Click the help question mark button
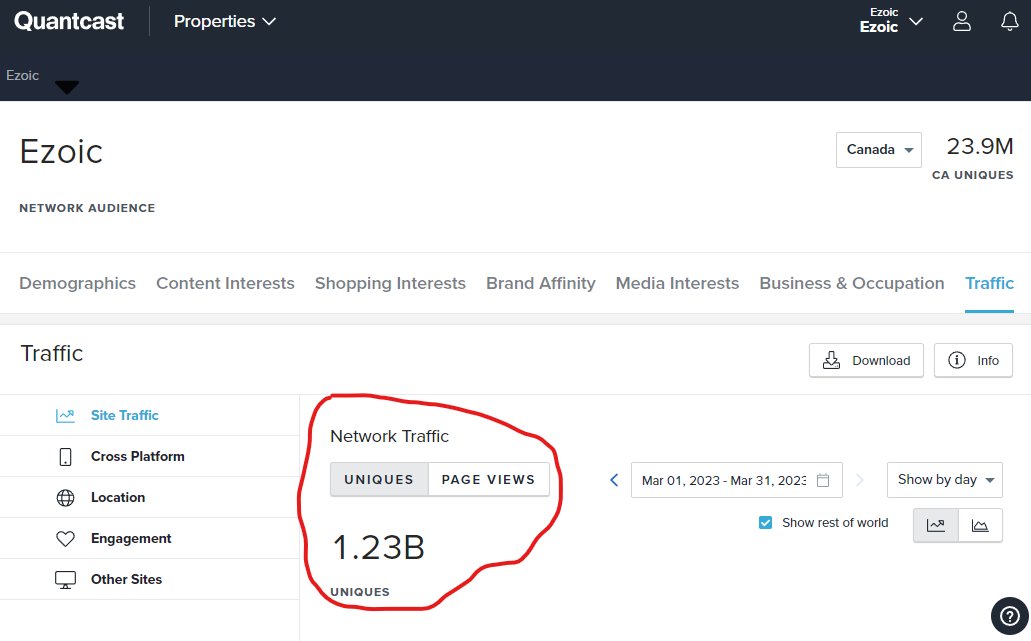Viewport: 1031px width, 641px height. (x=1009, y=616)
